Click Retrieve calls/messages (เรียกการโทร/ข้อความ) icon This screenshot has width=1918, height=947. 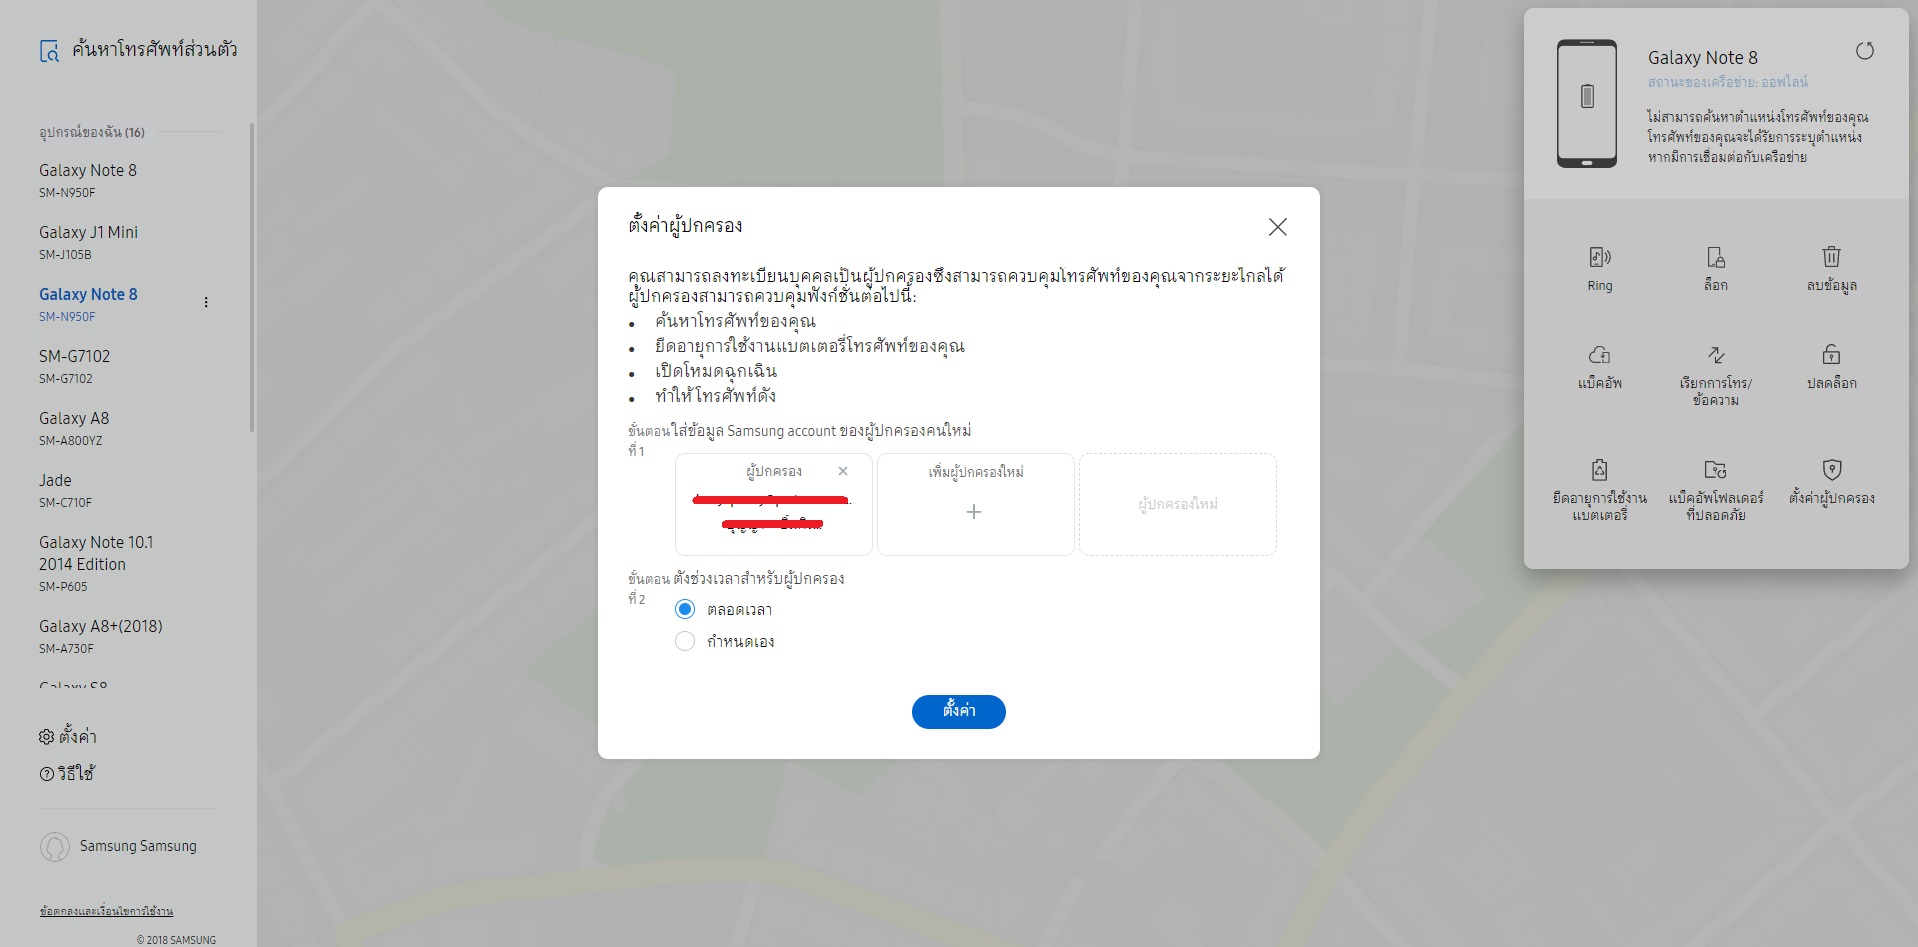pyautogui.click(x=1715, y=355)
